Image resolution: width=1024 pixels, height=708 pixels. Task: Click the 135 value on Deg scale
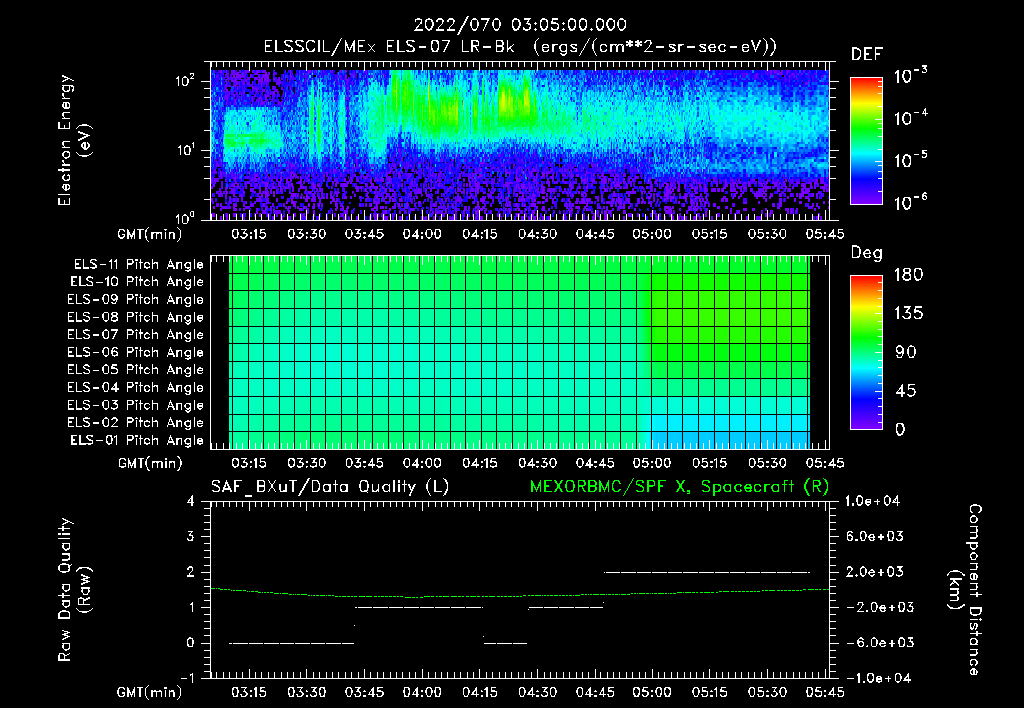[908, 314]
